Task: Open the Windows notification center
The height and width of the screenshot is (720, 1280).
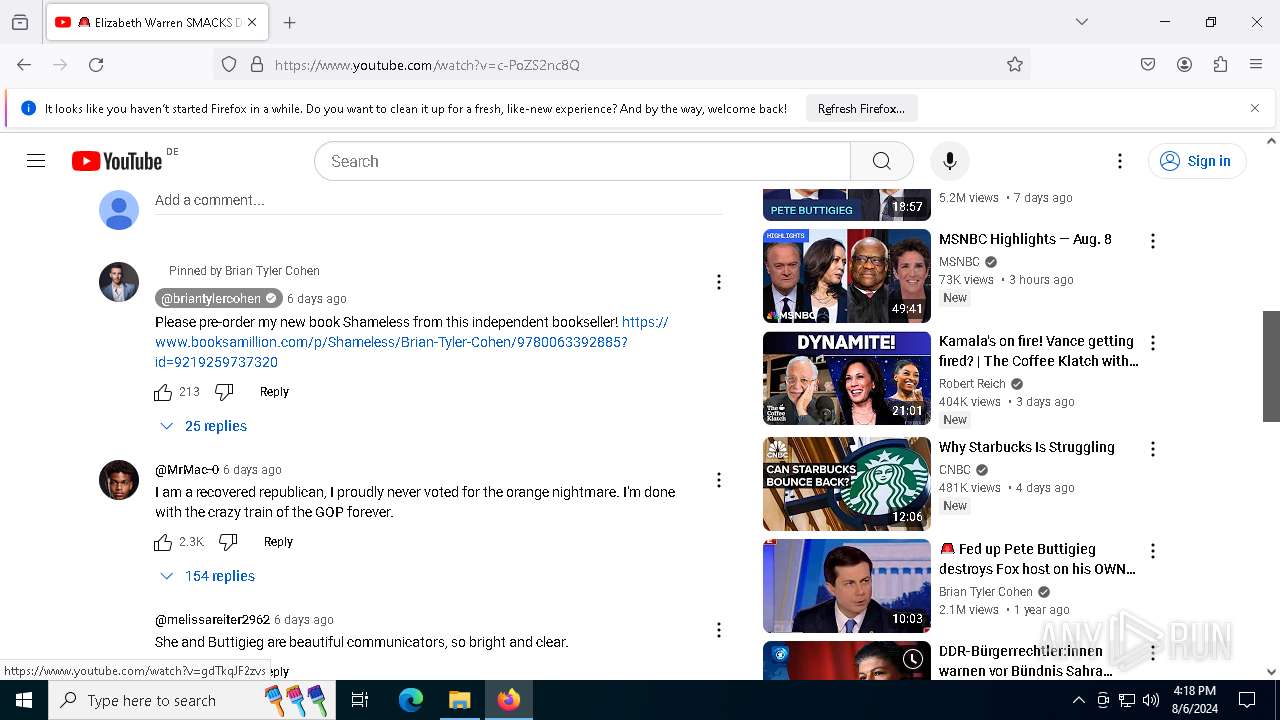Action: (1247, 700)
